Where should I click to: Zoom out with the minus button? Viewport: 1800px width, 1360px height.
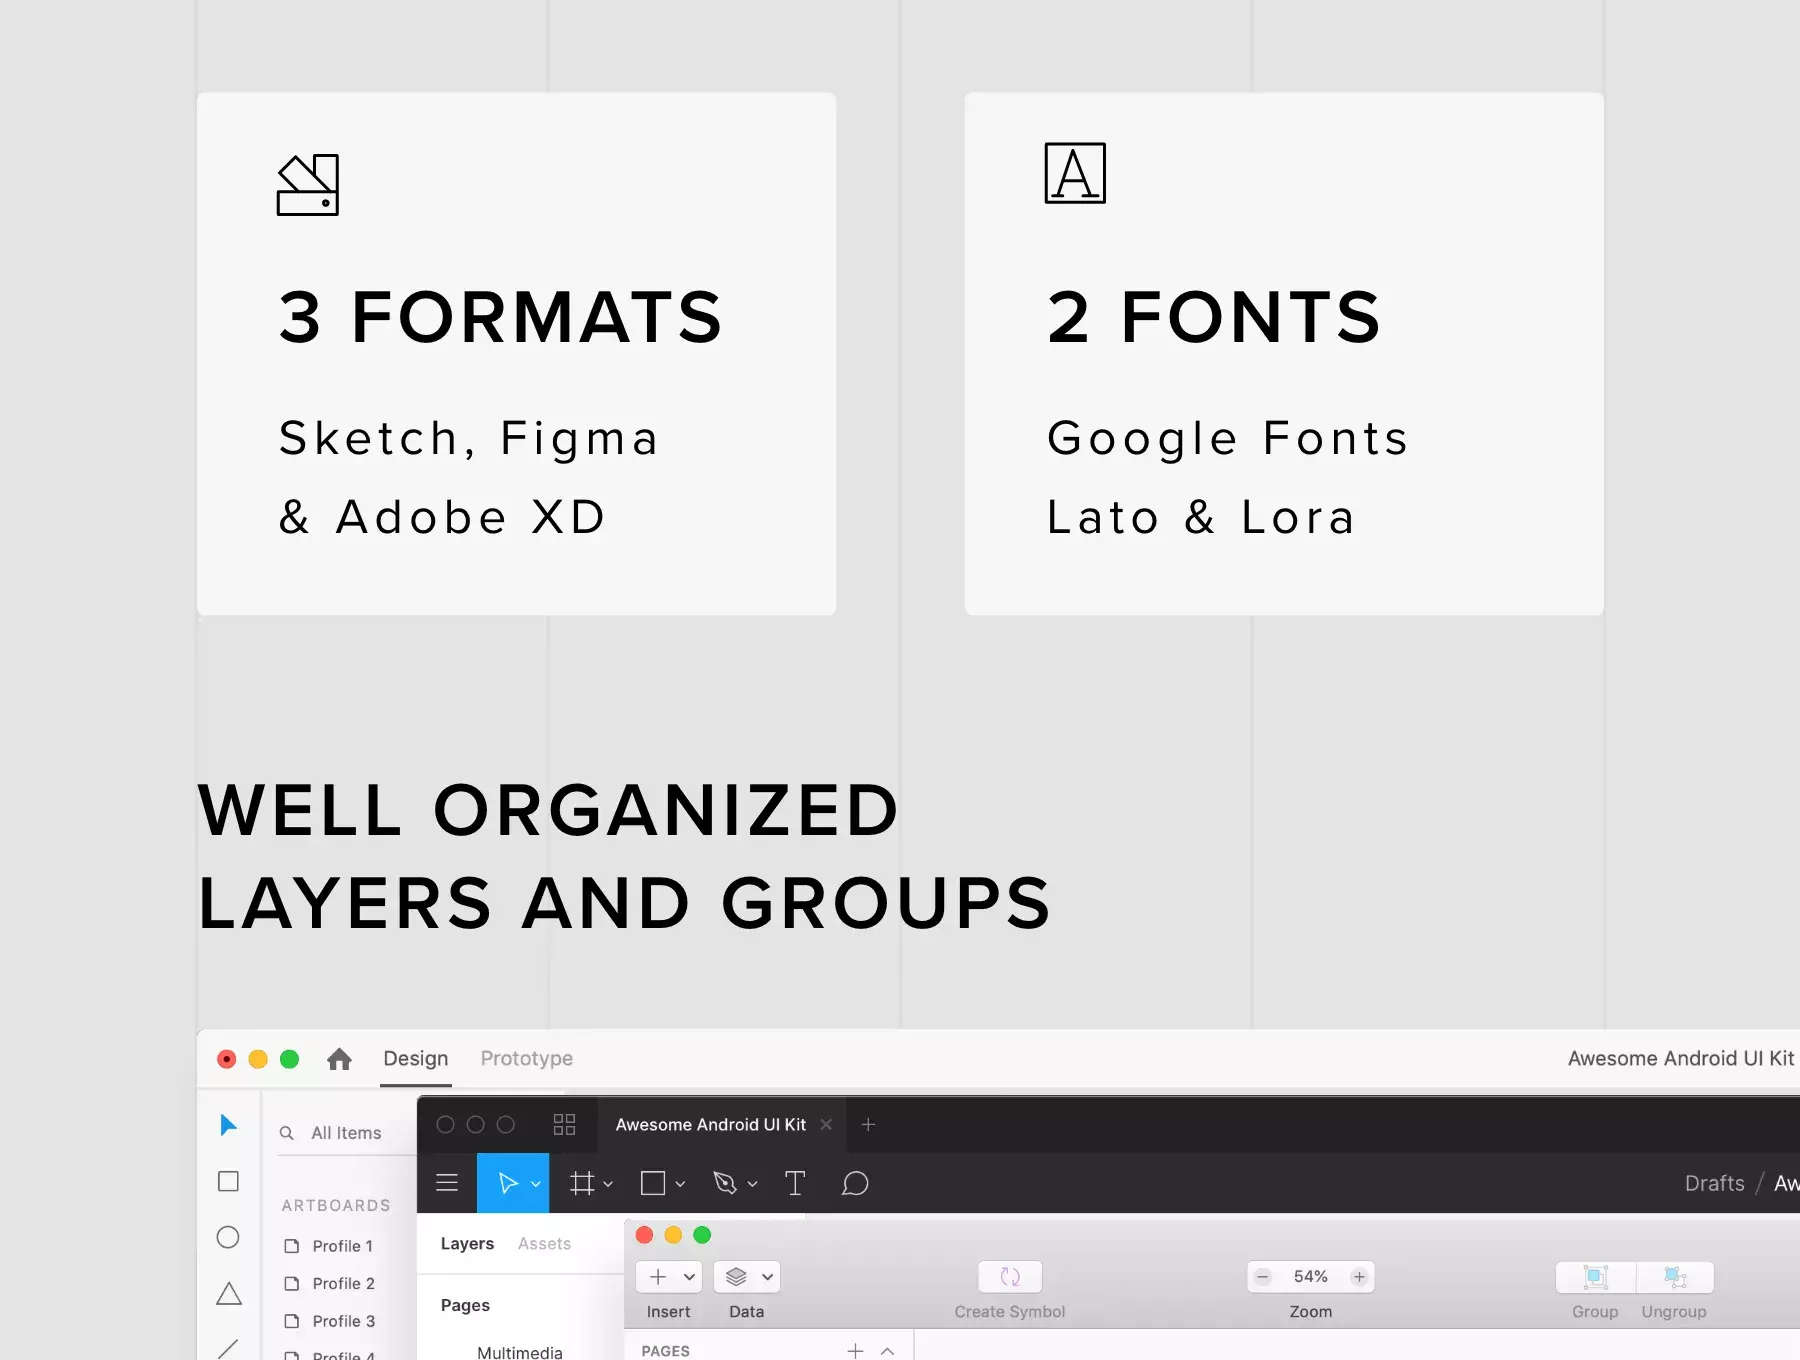click(1263, 1277)
